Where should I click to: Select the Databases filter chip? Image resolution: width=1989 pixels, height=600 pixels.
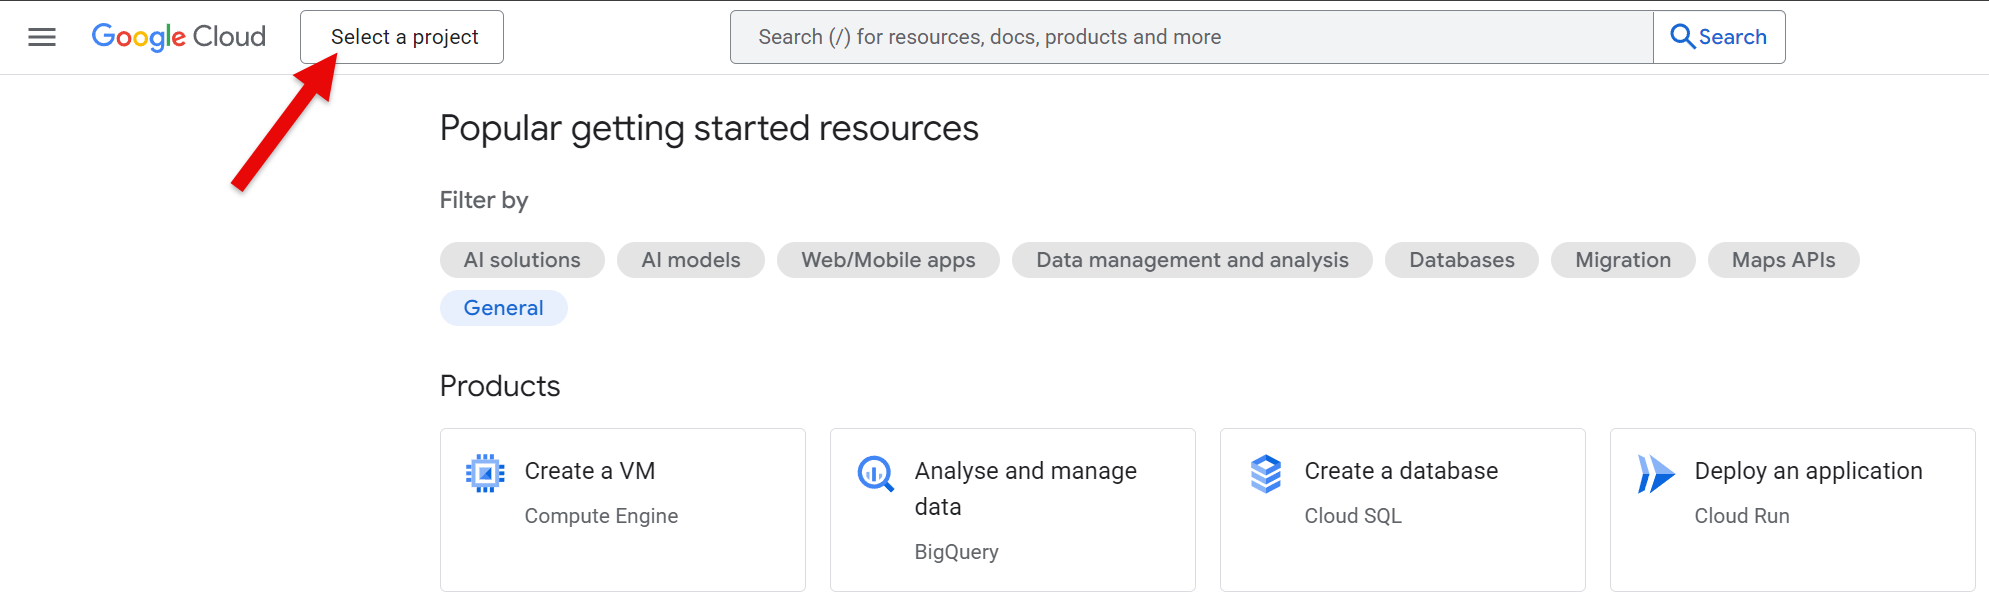pos(1461,260)
